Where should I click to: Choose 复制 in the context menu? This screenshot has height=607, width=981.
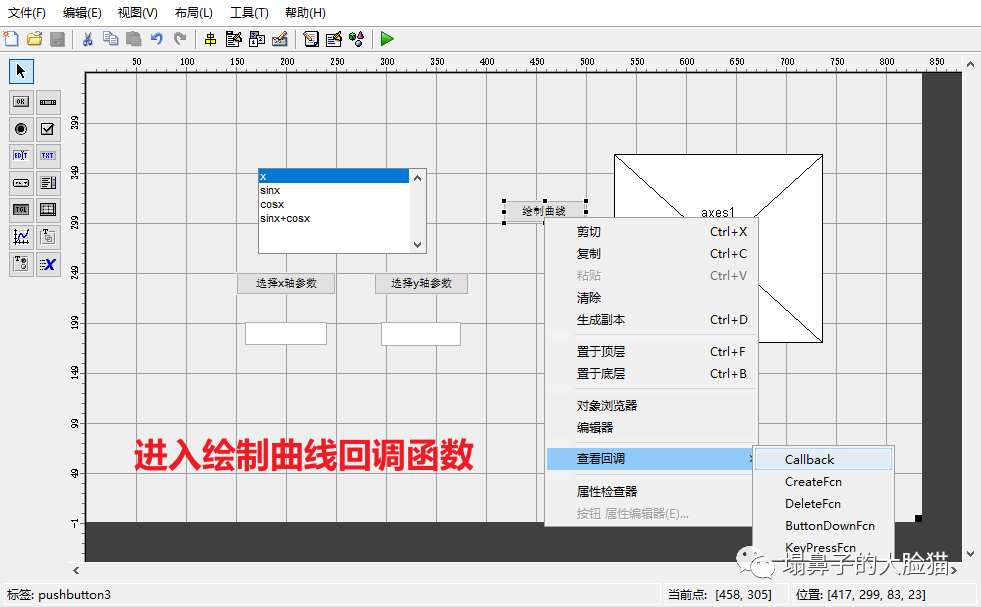tap(651, 253)
